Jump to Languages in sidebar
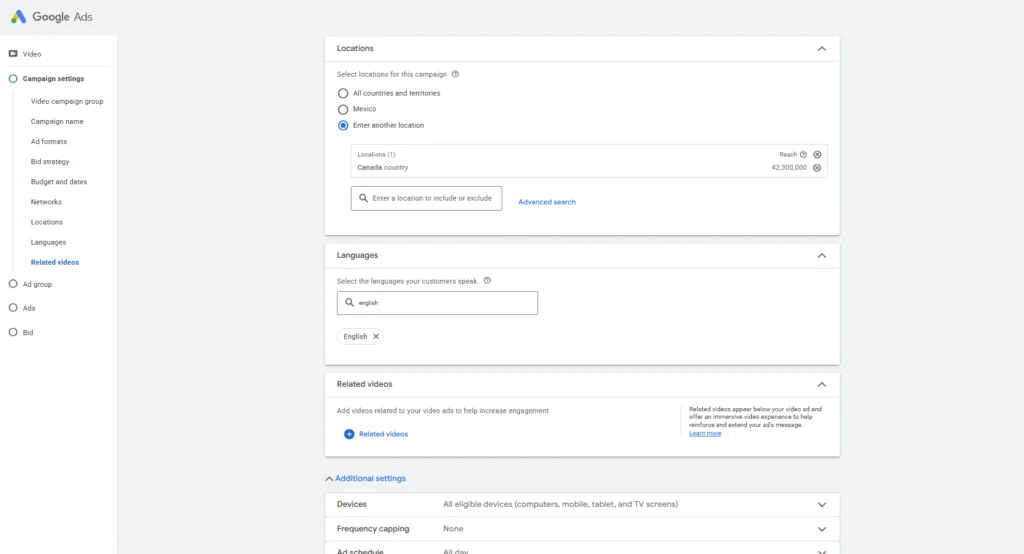1024x554 pixels. 48,242
